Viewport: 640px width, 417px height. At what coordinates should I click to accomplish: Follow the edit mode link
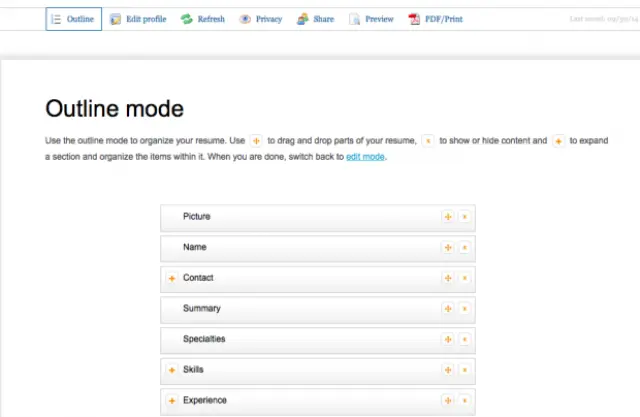click(x=365, y=157)
